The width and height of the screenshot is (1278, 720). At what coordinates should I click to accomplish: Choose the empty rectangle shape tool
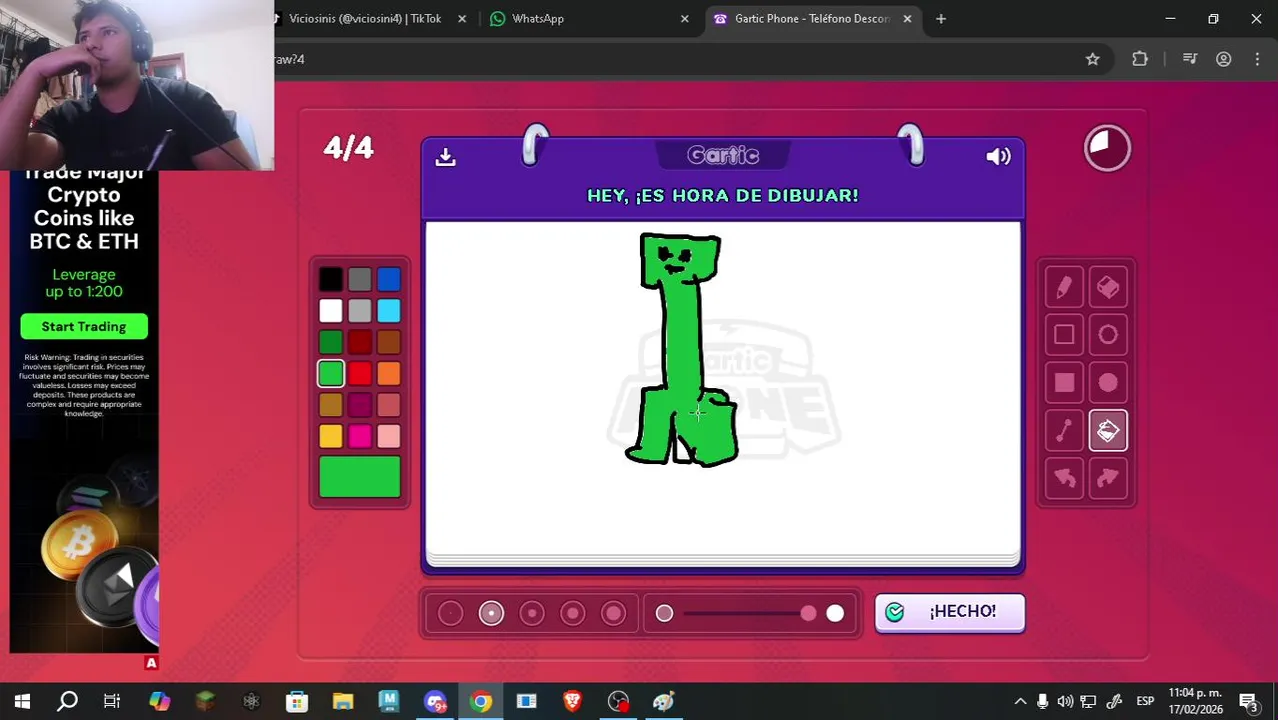tap(1064, 335)
